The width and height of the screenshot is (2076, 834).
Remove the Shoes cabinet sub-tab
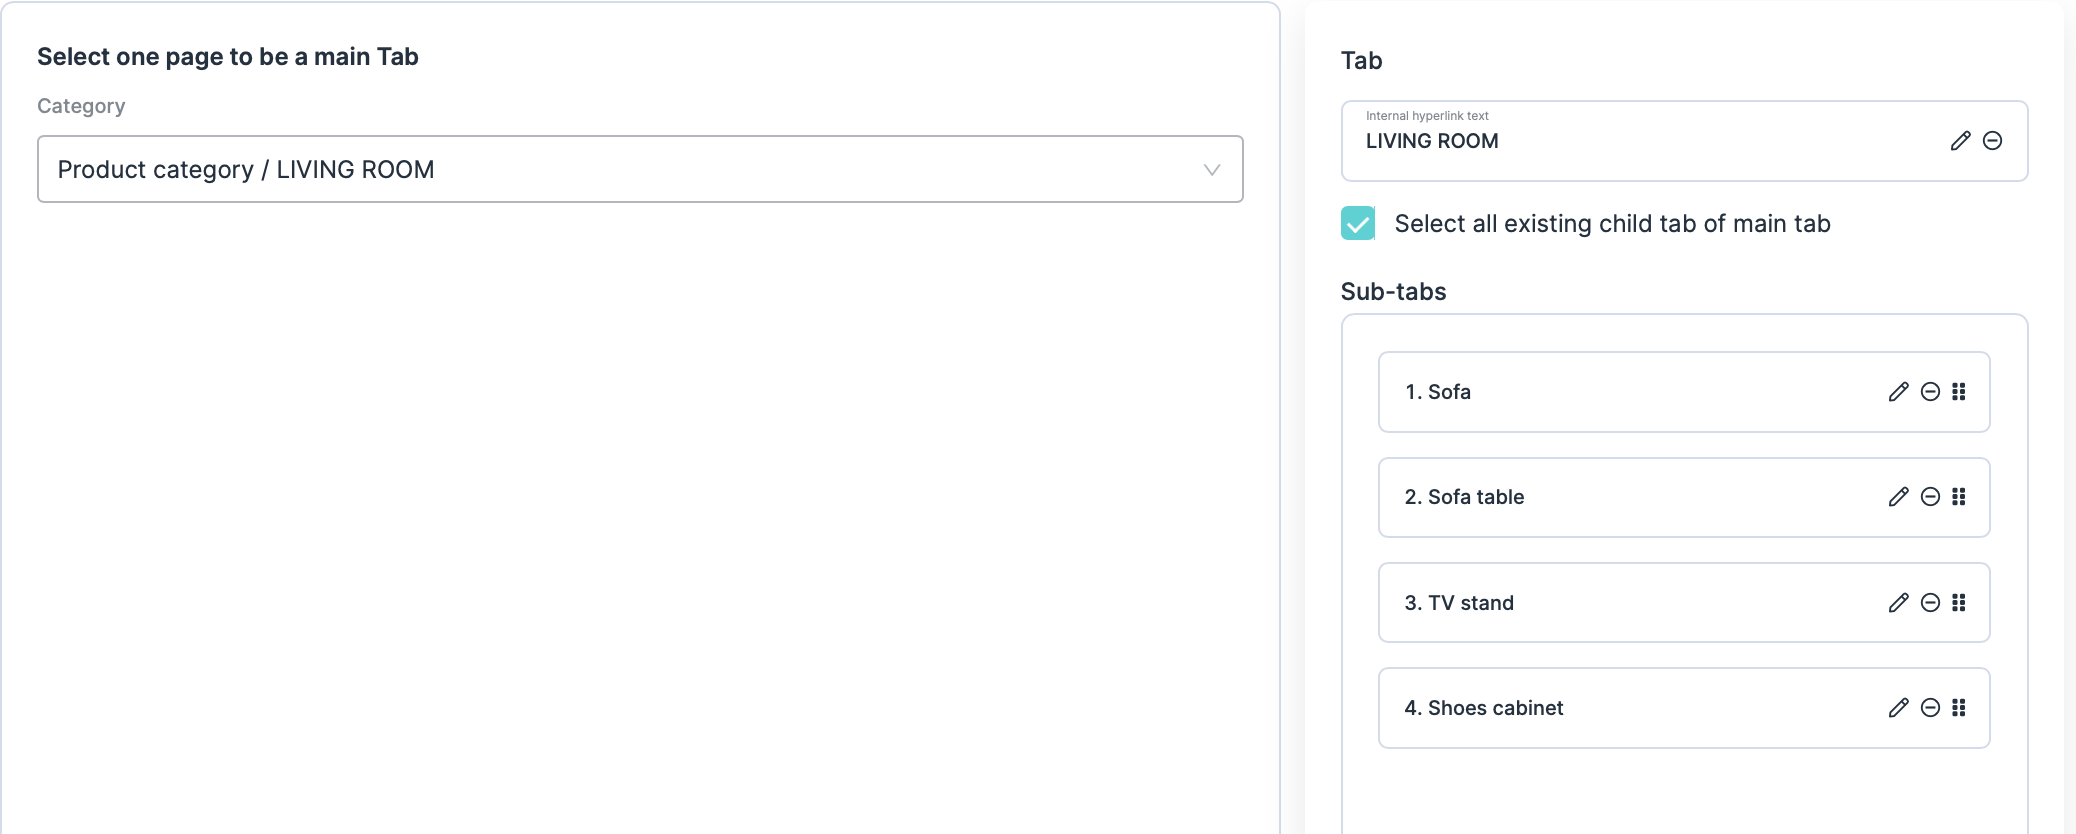pyautogui.click(x=1930, y=708)
